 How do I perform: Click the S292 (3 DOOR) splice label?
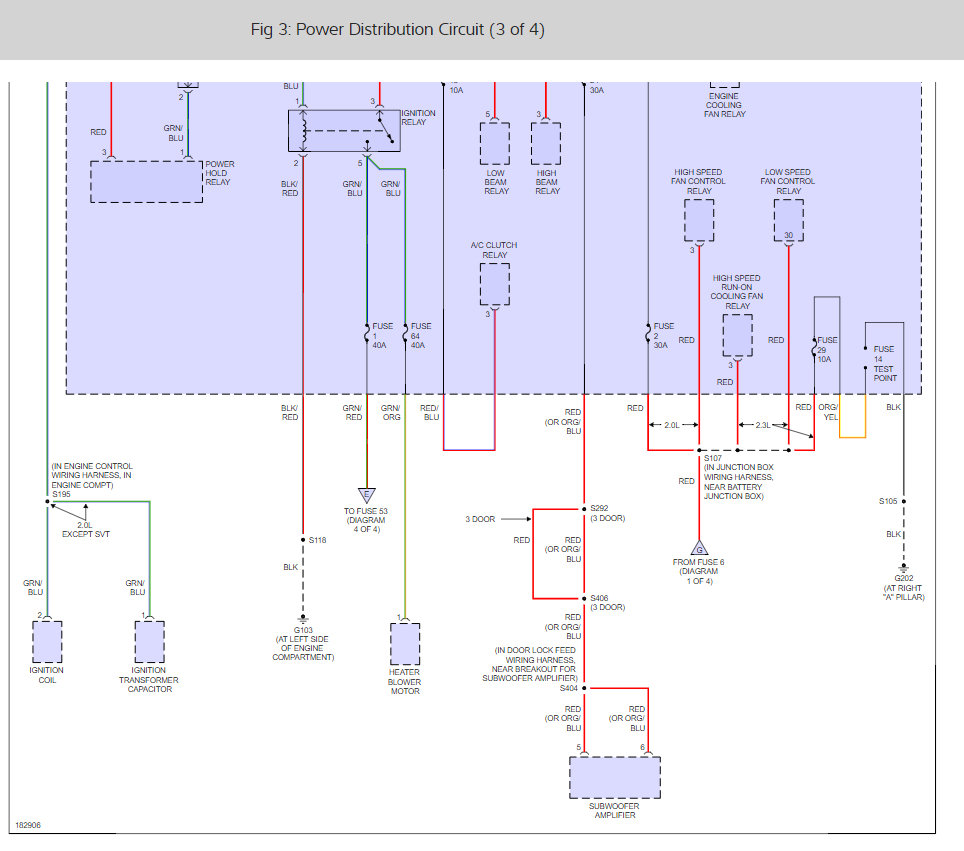tap(607, 513)
